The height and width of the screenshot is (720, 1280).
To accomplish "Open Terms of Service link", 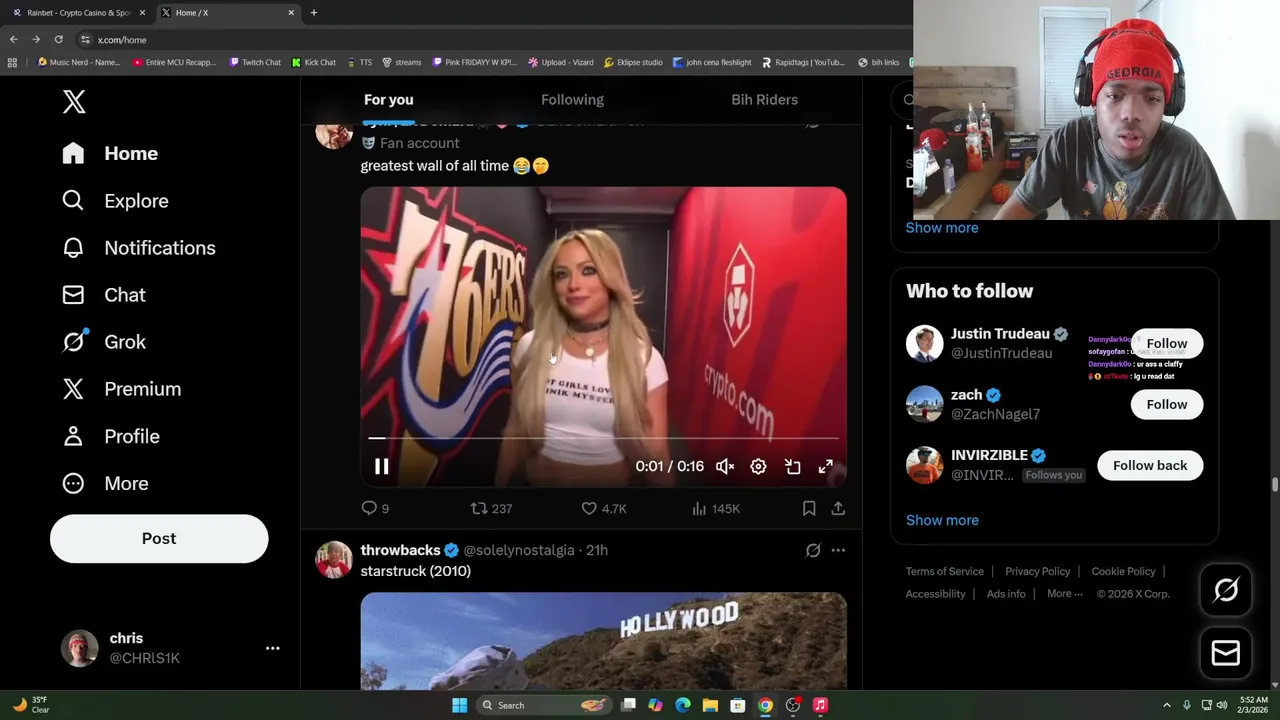I will pyautogui.click(x=945, y=571).
